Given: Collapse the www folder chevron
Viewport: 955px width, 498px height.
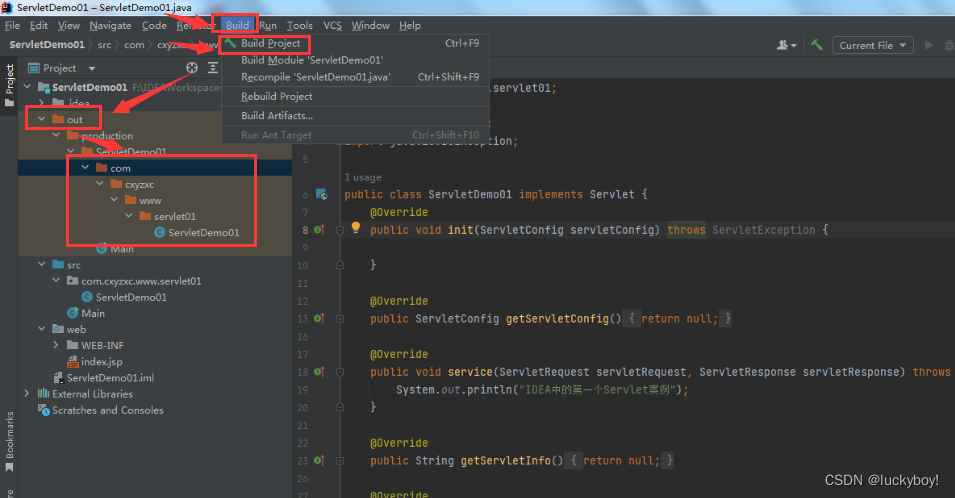Looking at the screenshot, I should tap(115, 200).
